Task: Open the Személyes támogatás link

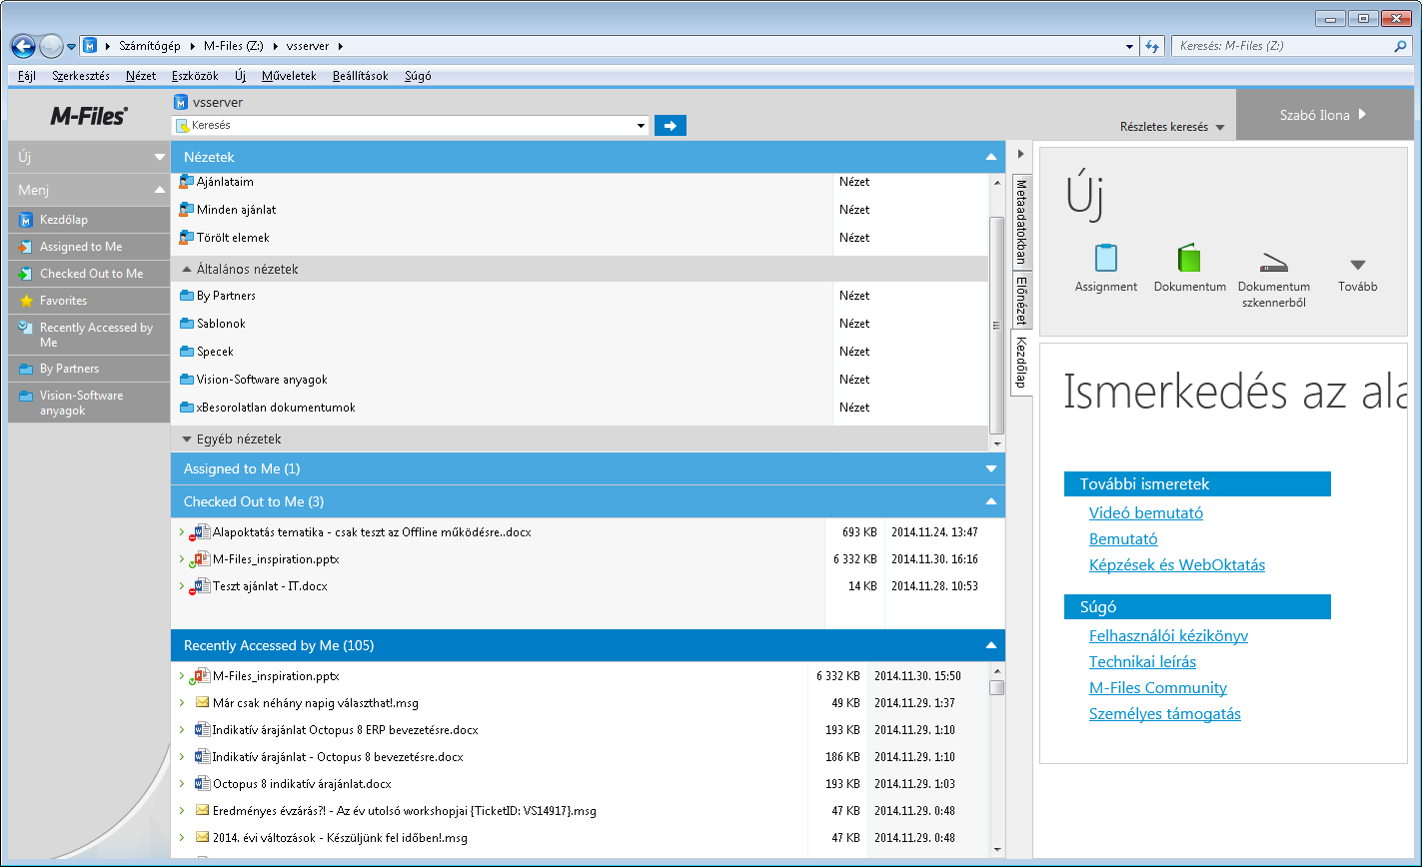Action: pos(1165,714)
